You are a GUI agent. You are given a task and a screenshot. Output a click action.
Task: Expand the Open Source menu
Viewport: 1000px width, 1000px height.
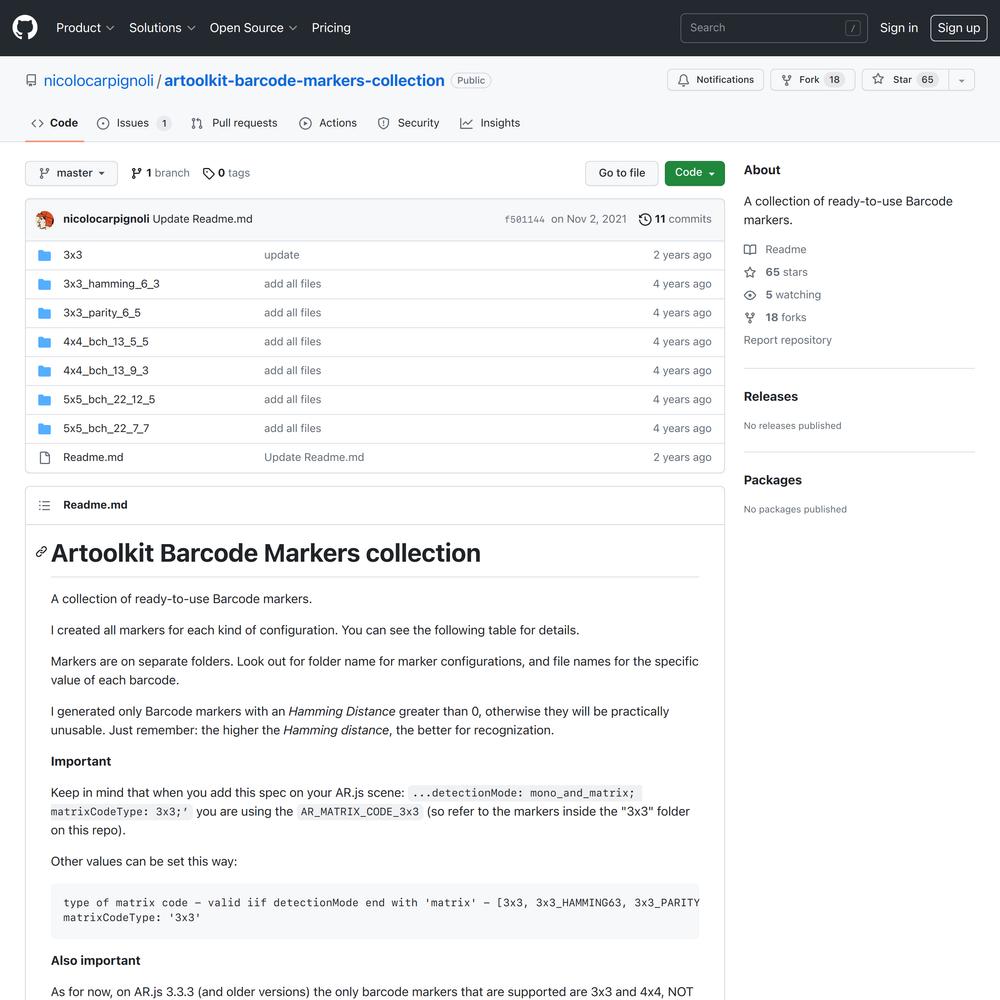[x=253, y=27]
